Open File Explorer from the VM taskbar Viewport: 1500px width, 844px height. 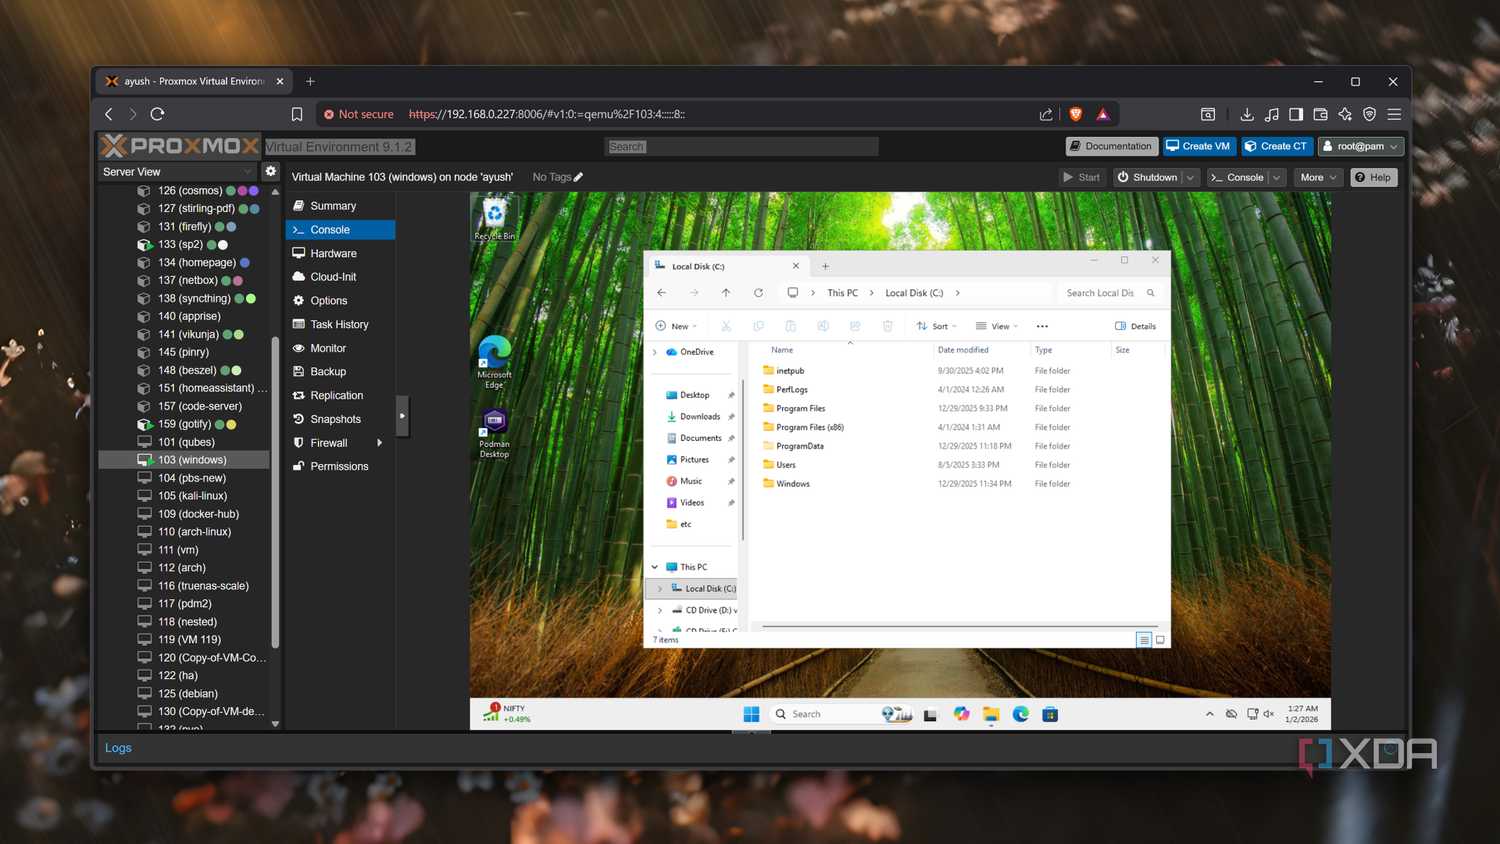(x=991, y=714)
